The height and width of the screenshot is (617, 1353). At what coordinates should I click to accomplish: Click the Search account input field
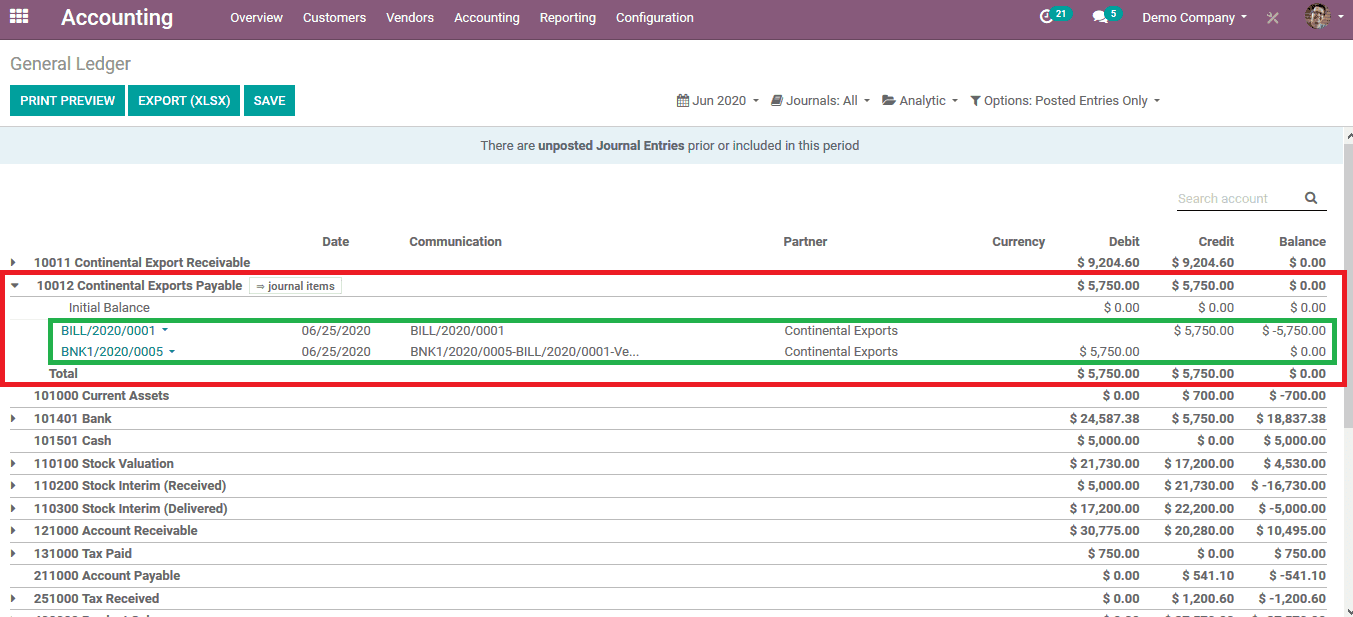tap(1238, 198)
